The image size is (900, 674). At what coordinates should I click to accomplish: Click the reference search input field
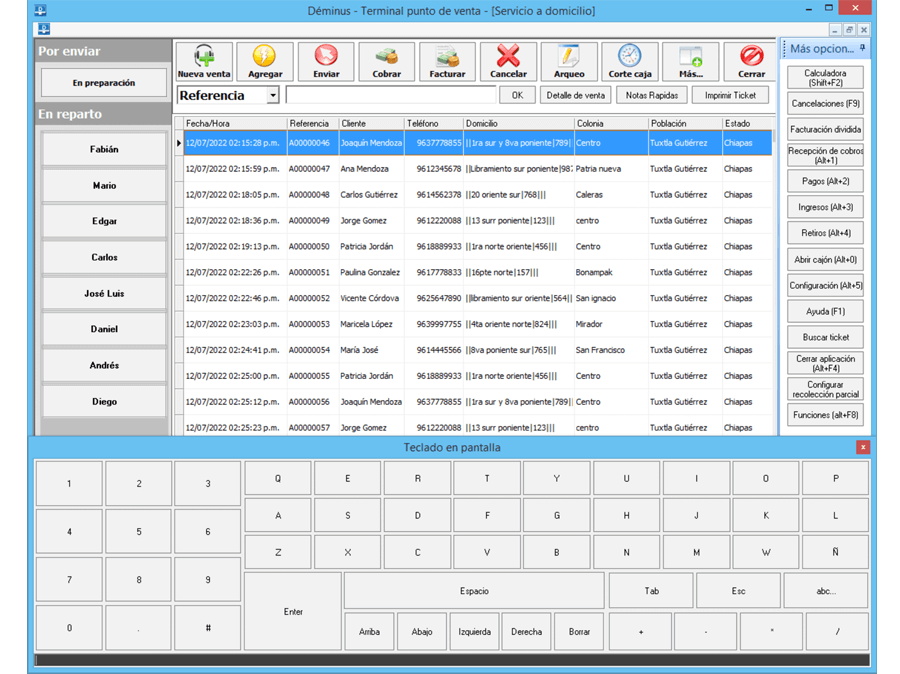[x=391, y=95]
